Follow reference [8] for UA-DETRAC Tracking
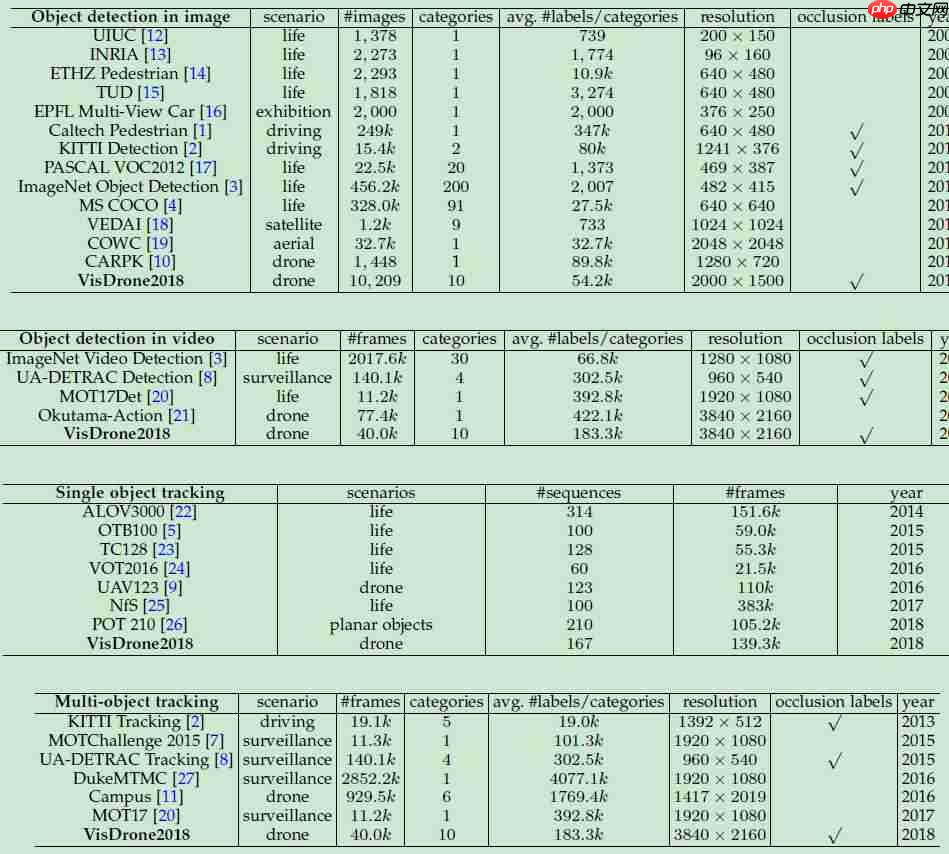Screen dimensions: 949x854 tap(224, 760)
